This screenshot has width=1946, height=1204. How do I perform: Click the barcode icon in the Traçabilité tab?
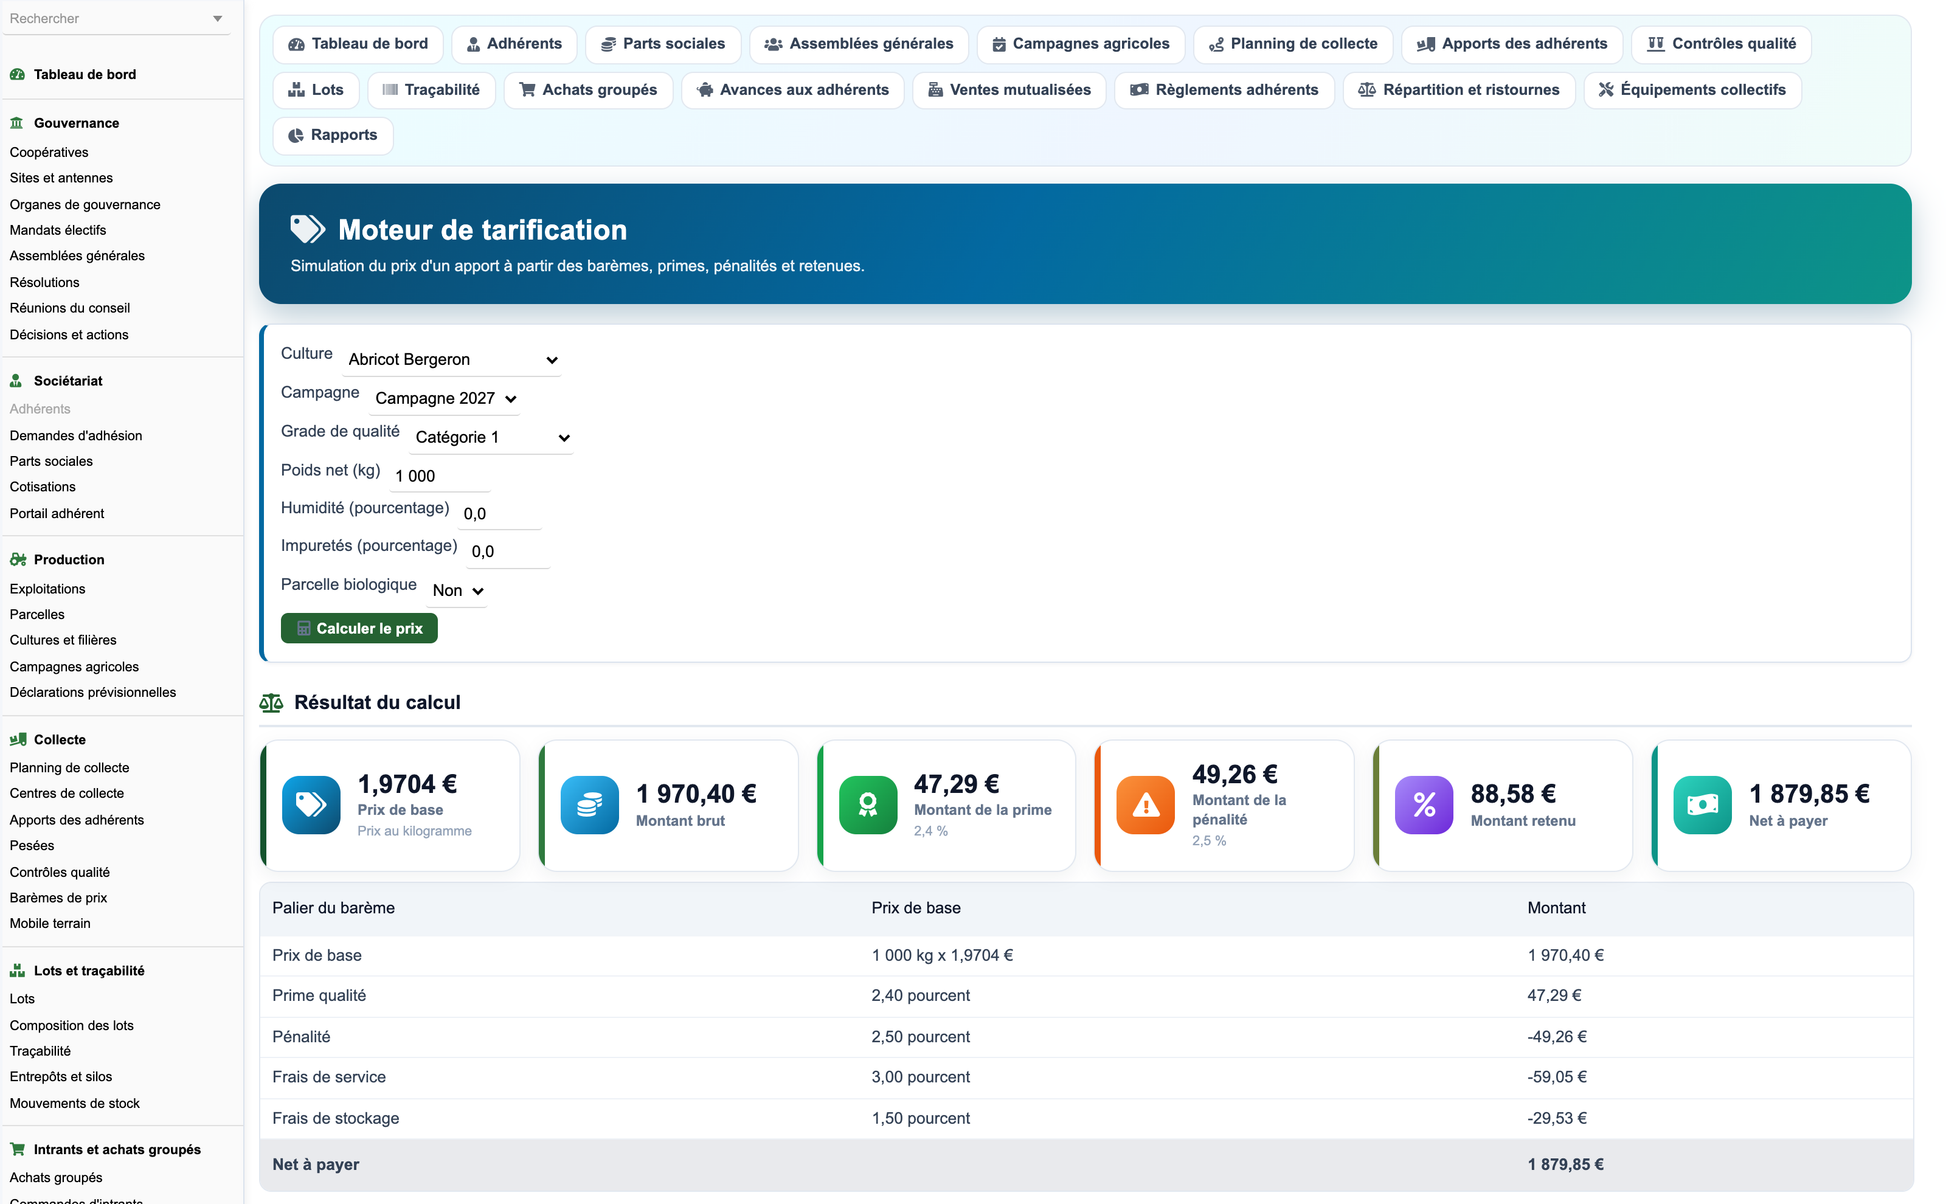click(x=390, y=90)
